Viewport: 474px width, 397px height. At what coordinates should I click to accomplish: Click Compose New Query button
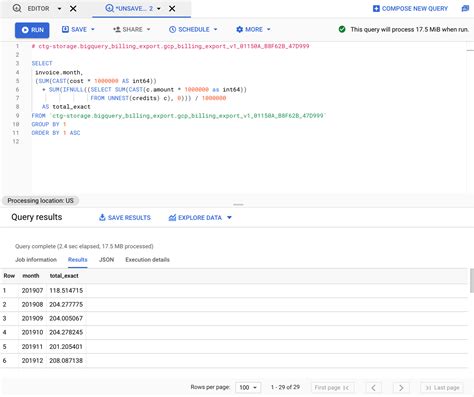(x=410, y=9)
